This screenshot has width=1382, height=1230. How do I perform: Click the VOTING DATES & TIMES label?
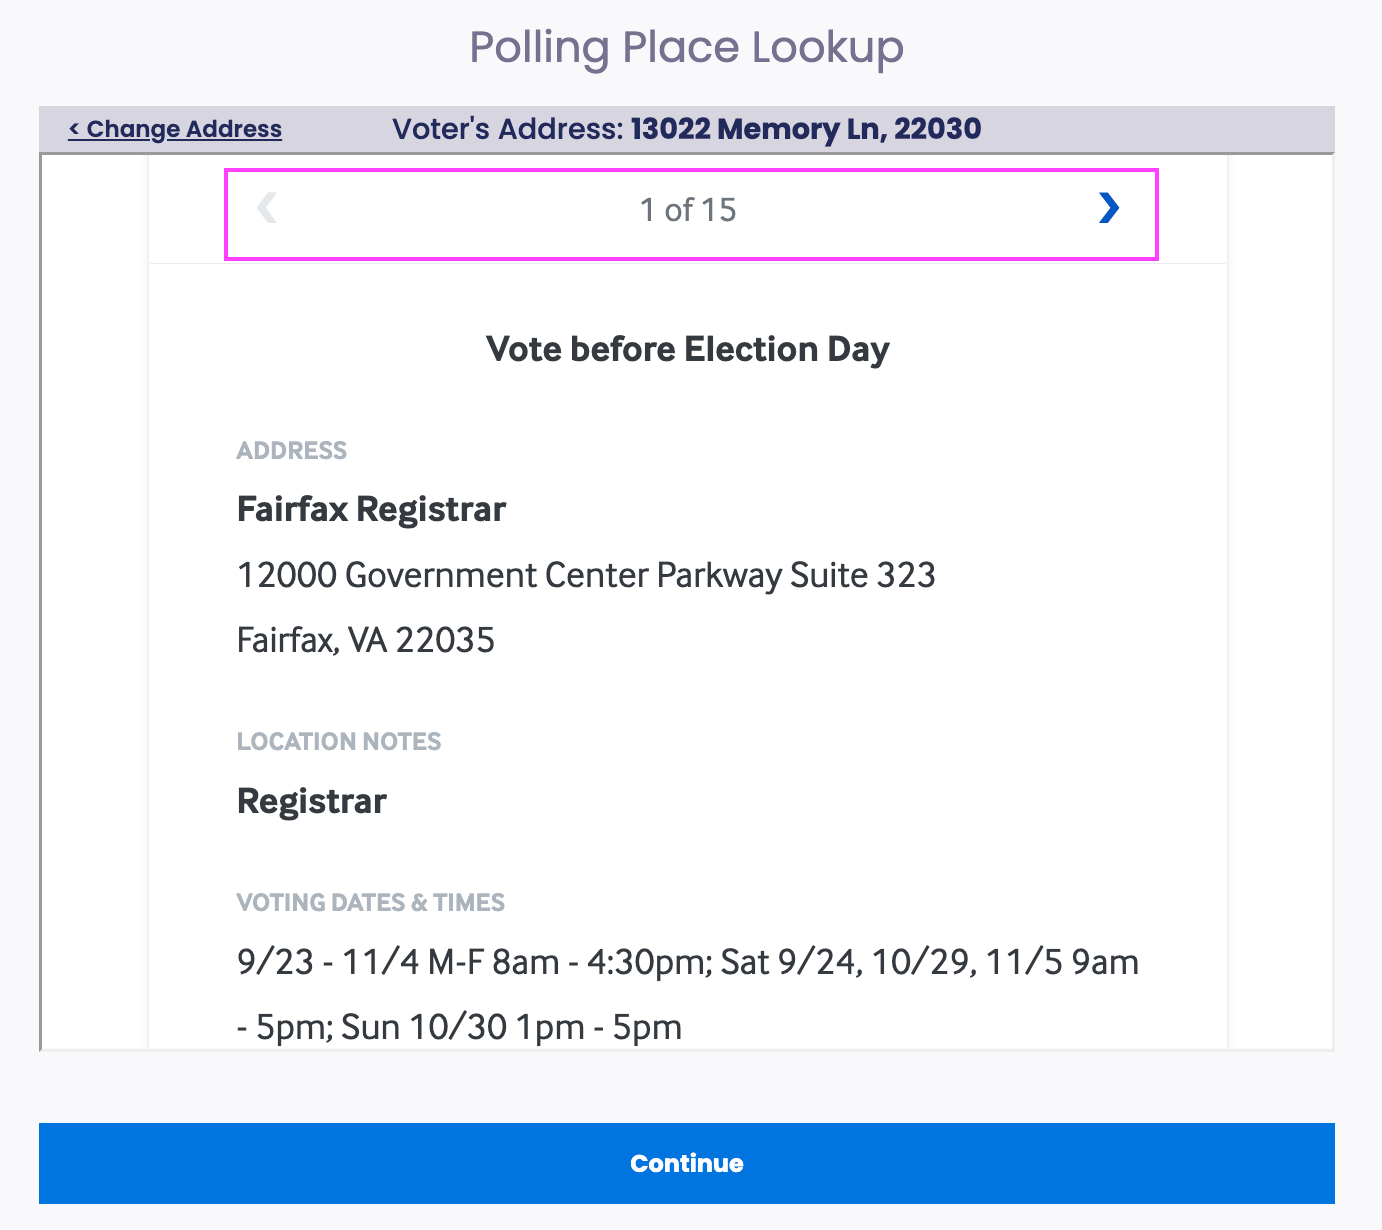[x=371, y=902]
